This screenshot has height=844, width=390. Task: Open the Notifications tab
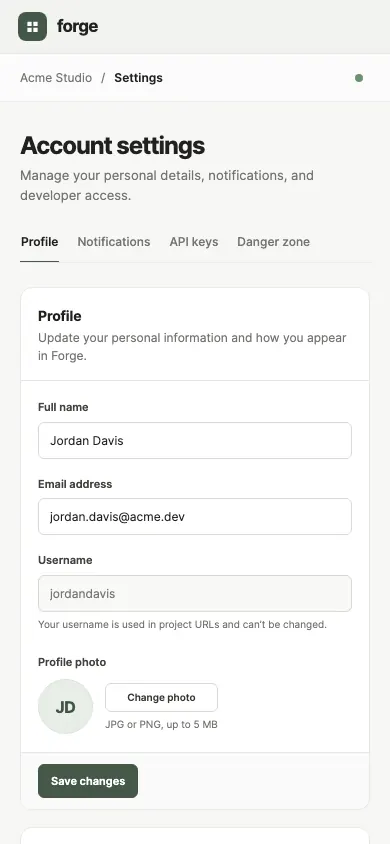114,242
